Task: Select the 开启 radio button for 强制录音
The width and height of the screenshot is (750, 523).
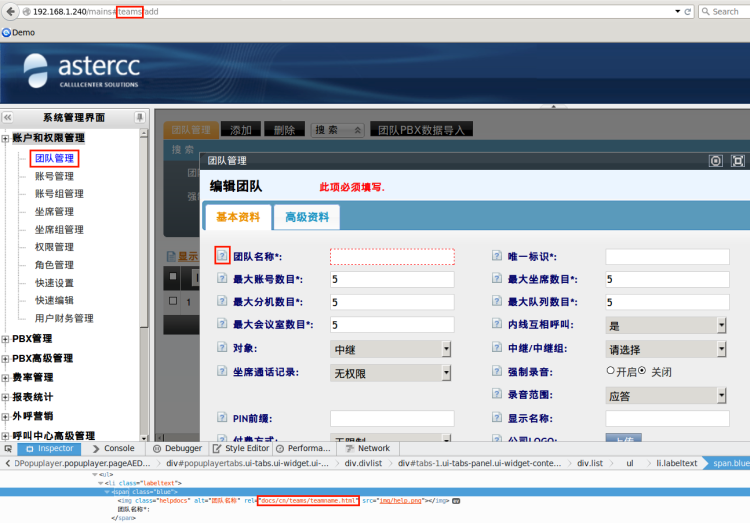Action: (x=610, y=370)
